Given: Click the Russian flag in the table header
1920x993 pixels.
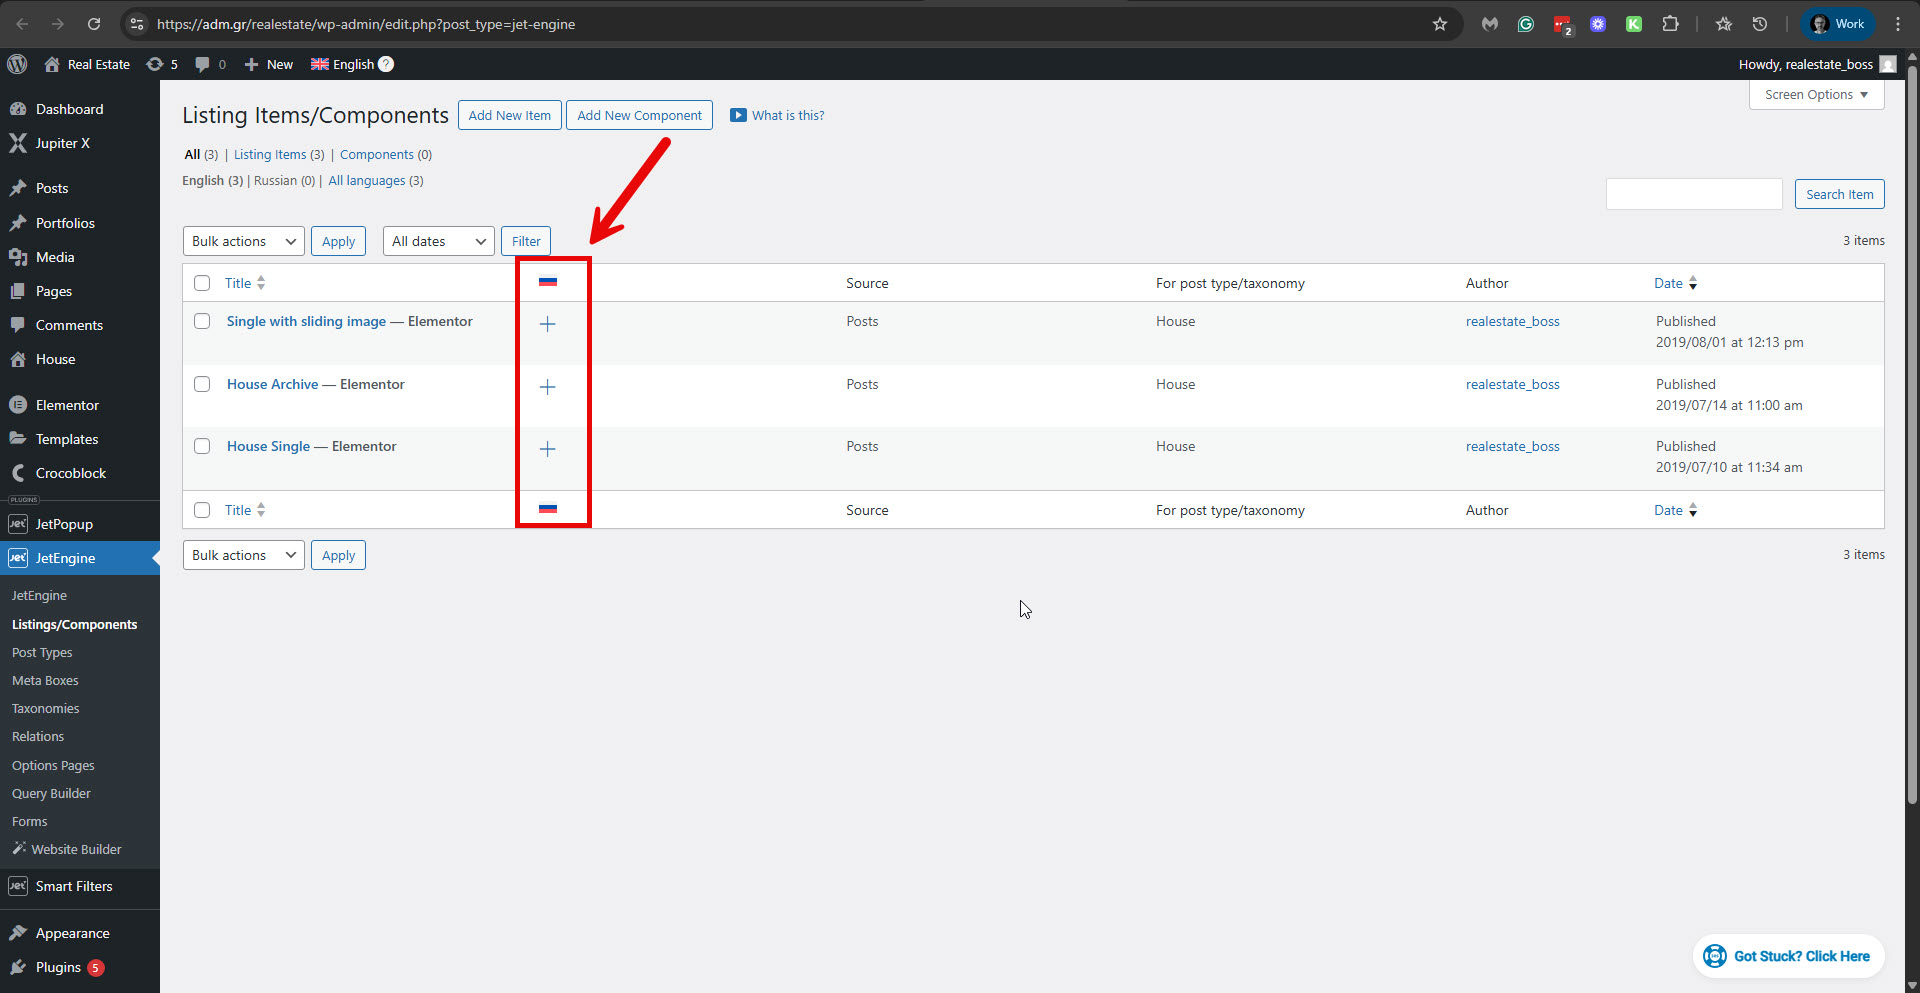Looking at the screenshot, I should pyautogui.click(x=548, y=282).
